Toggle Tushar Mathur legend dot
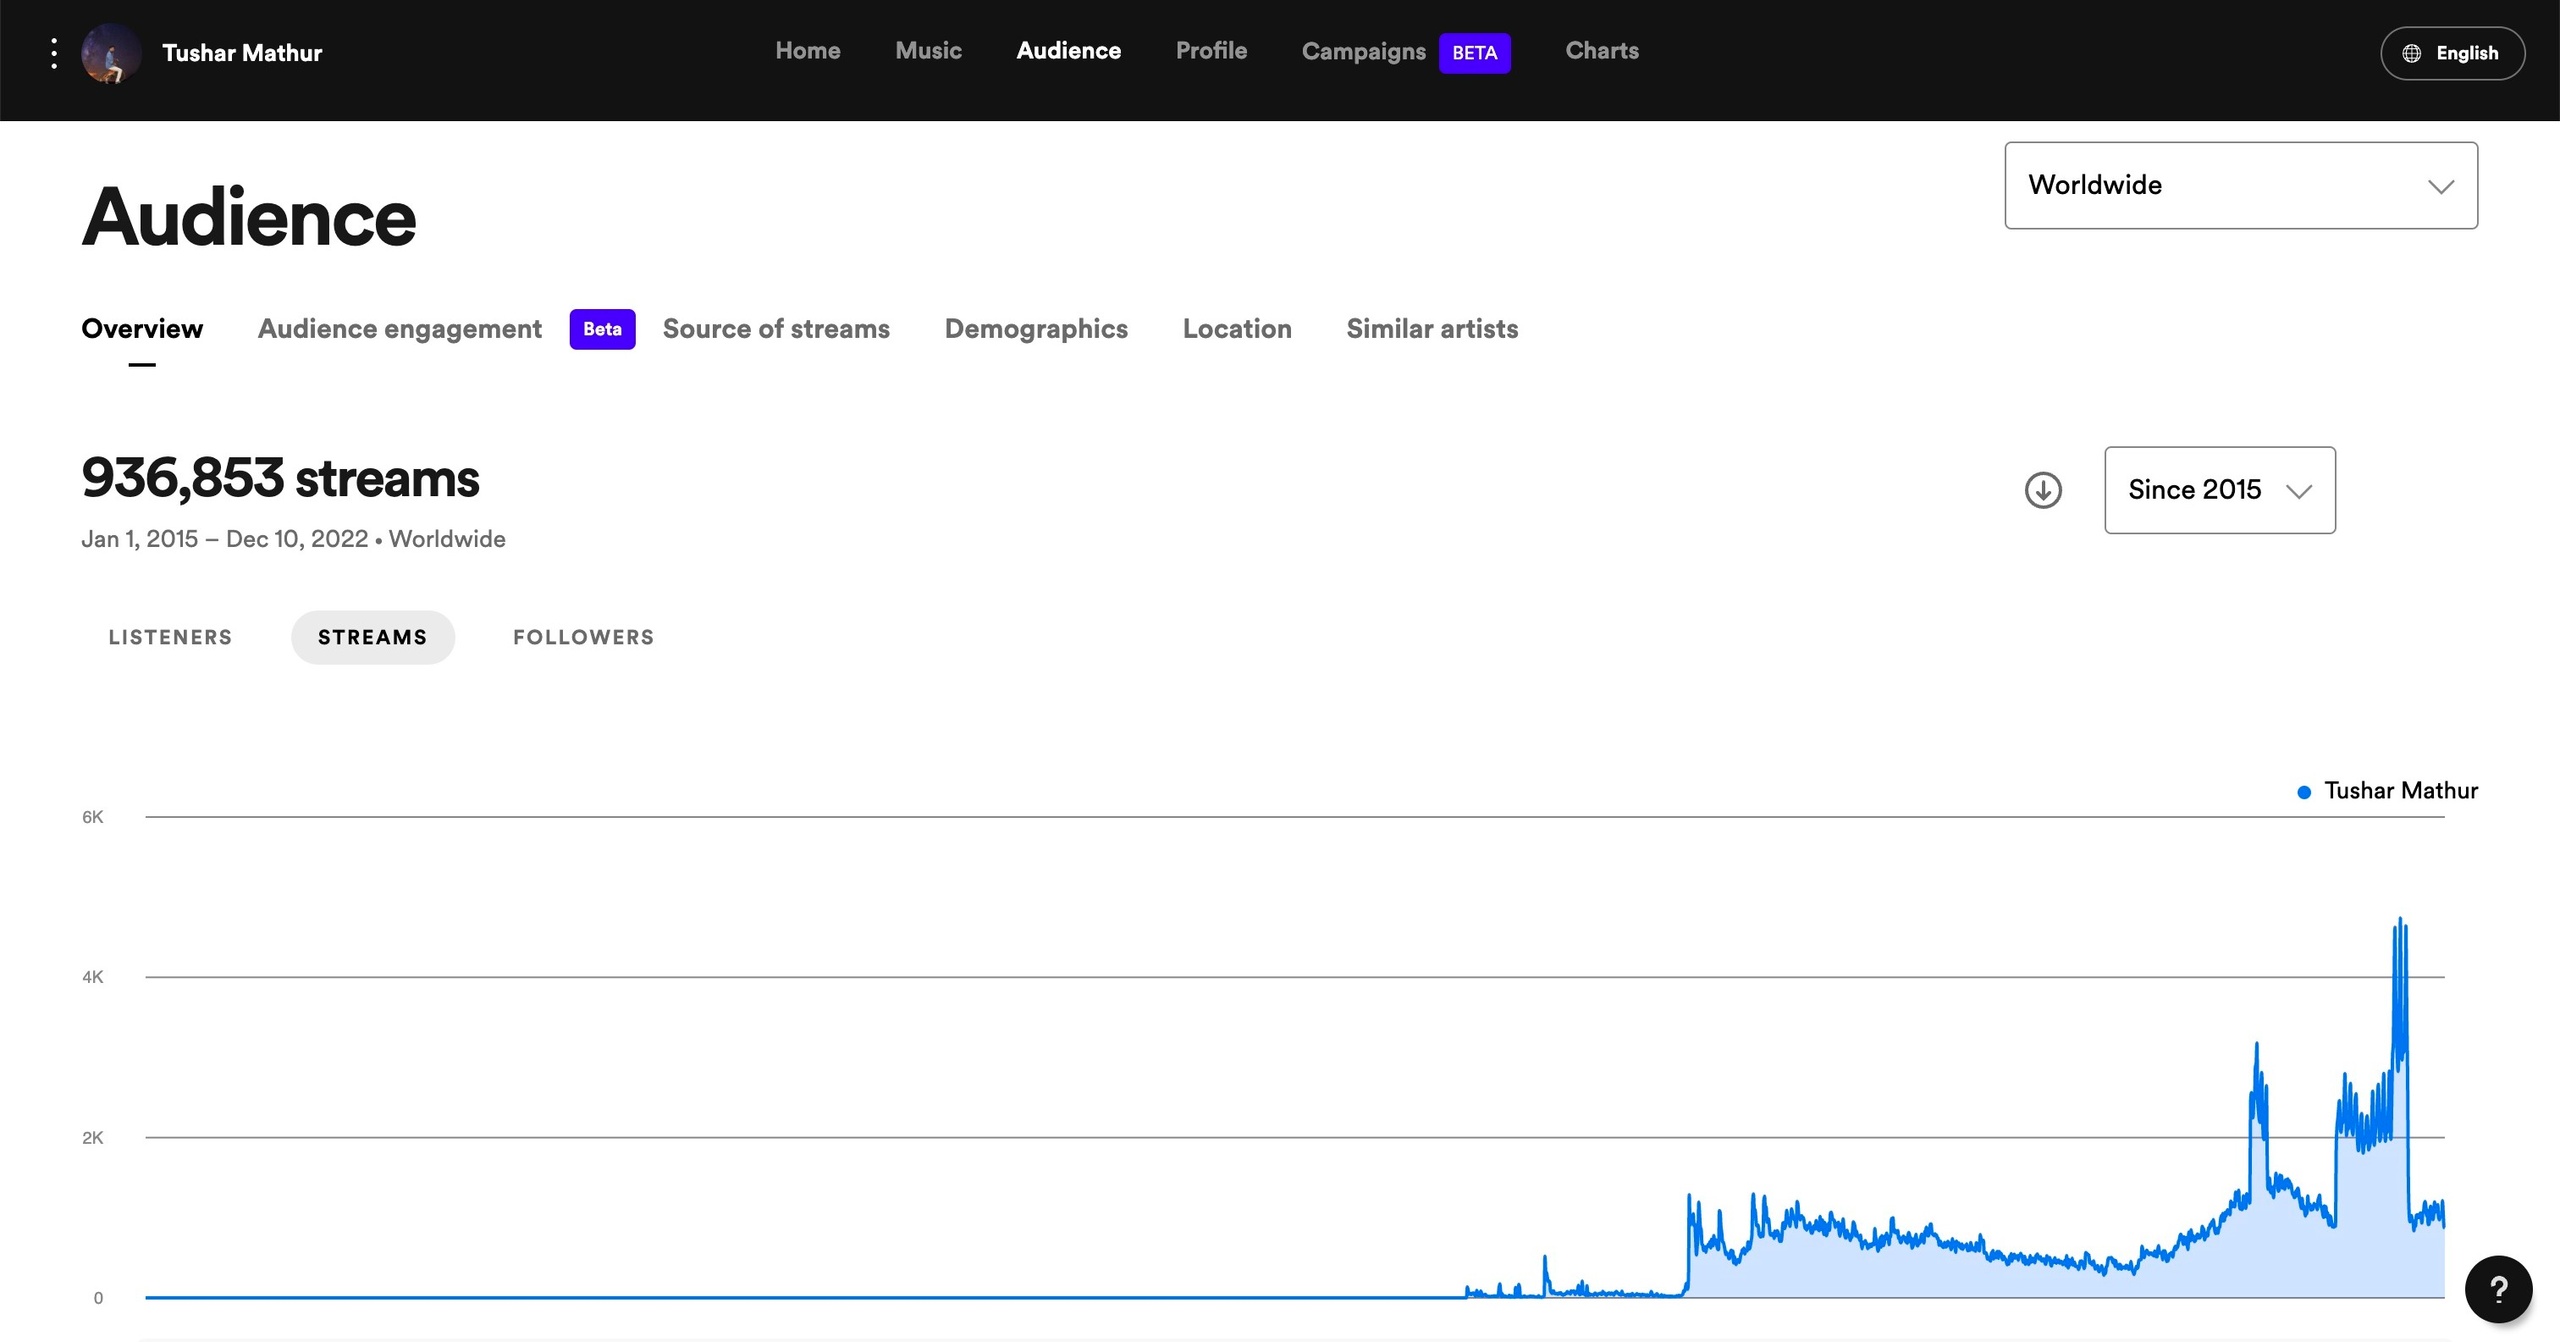2560x1342 pixels. (x=2304, y=792)
